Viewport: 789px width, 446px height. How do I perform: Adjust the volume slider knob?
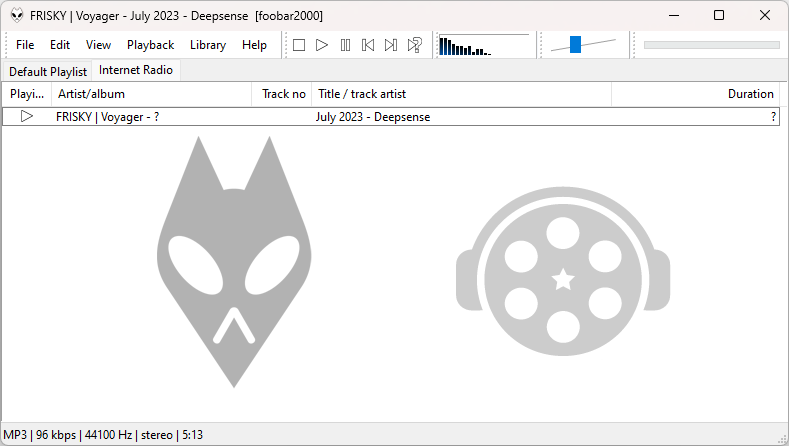[x=575, y=44]
